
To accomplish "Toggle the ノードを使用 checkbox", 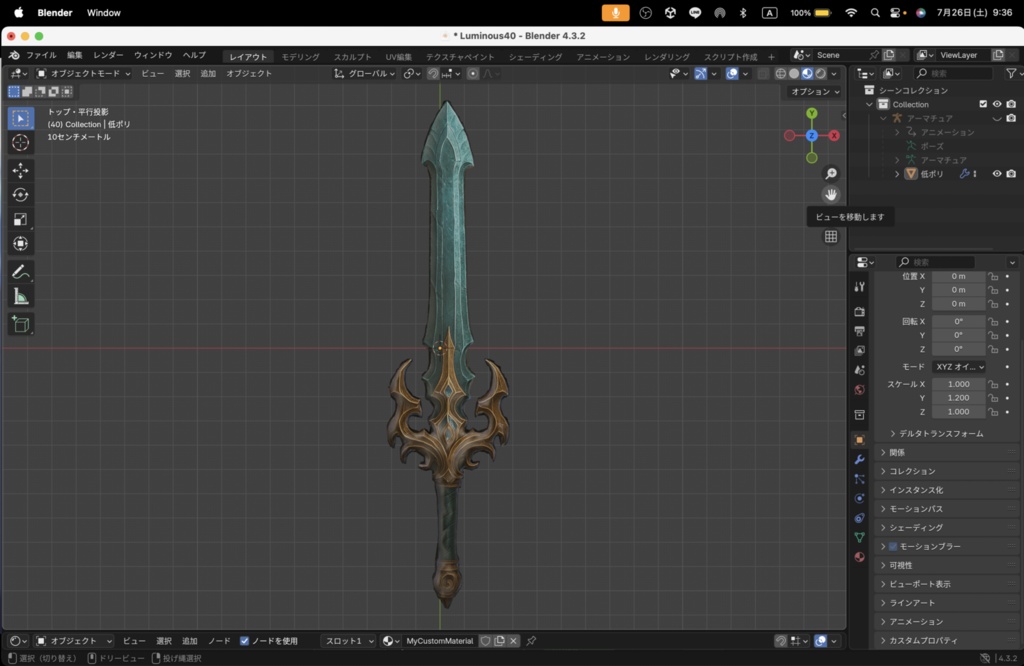I will (x=244, y=641).
